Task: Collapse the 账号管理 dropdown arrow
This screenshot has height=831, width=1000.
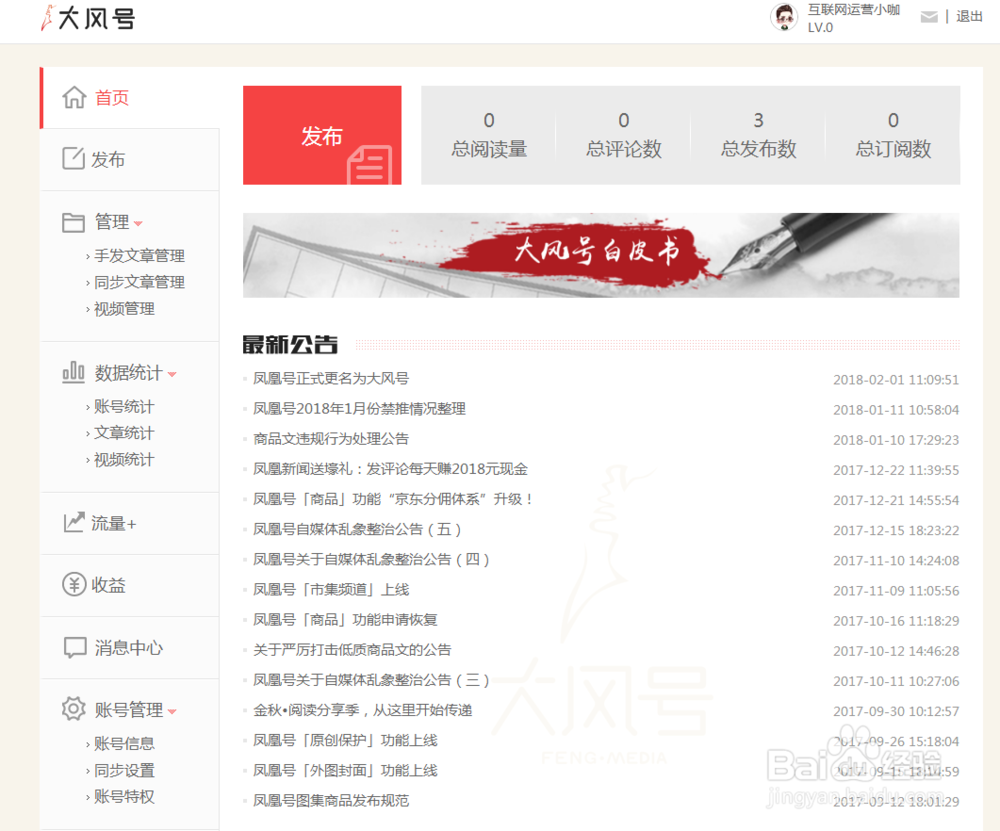Action: point(172,711)
